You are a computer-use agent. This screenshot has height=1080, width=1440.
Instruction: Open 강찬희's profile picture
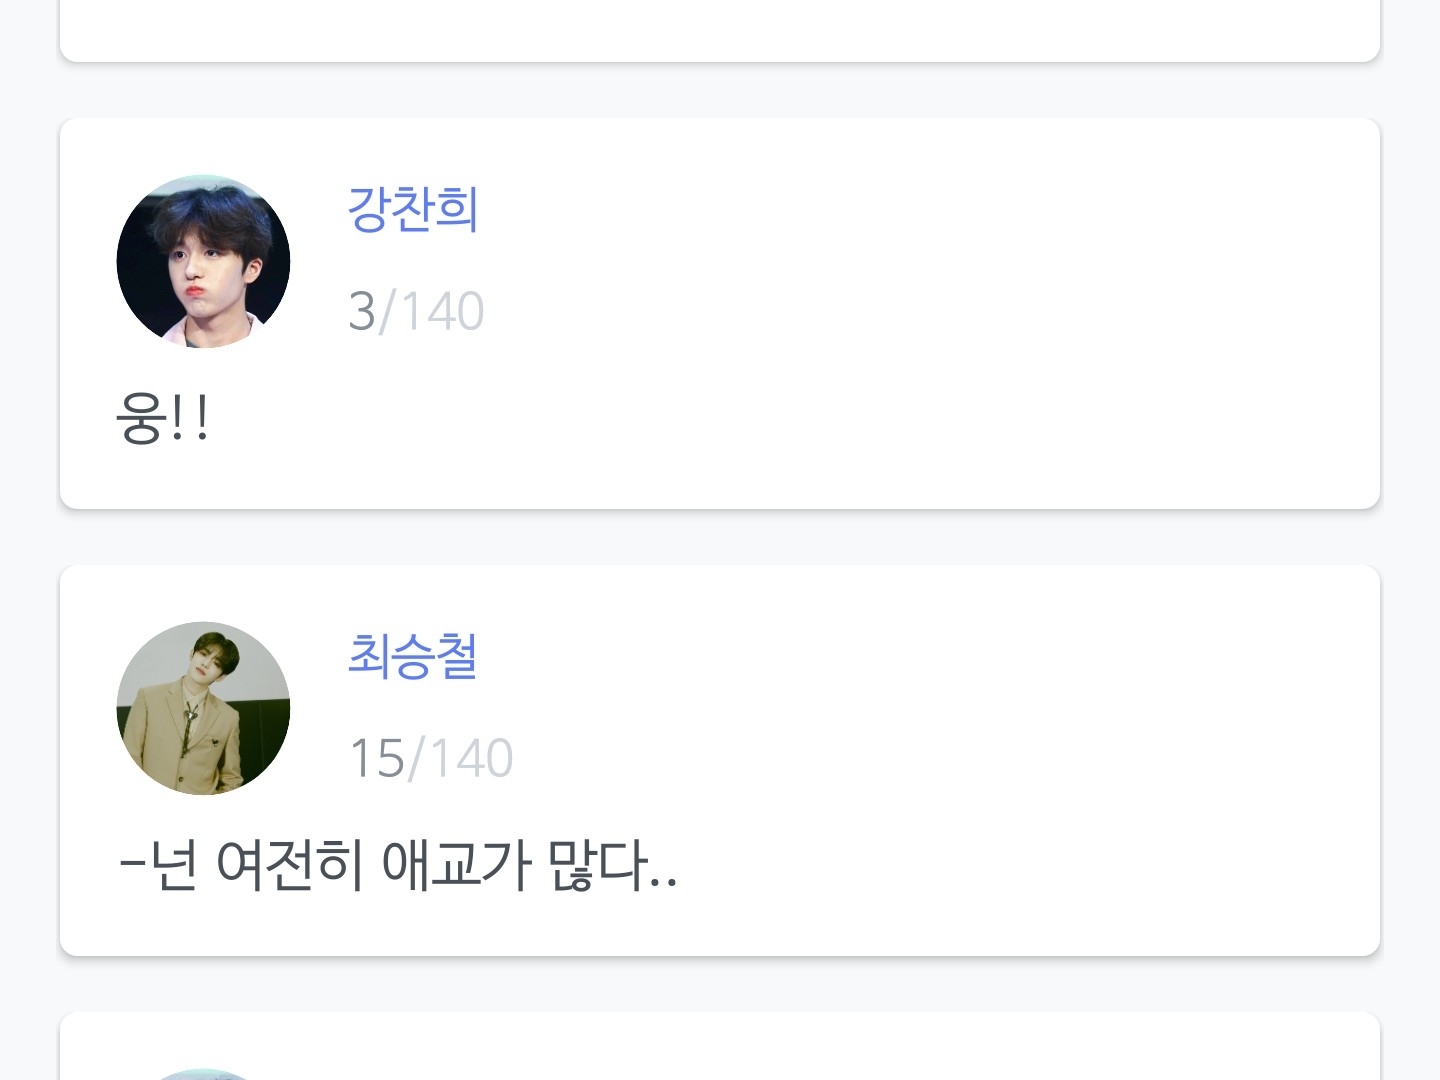pos(203,262)
